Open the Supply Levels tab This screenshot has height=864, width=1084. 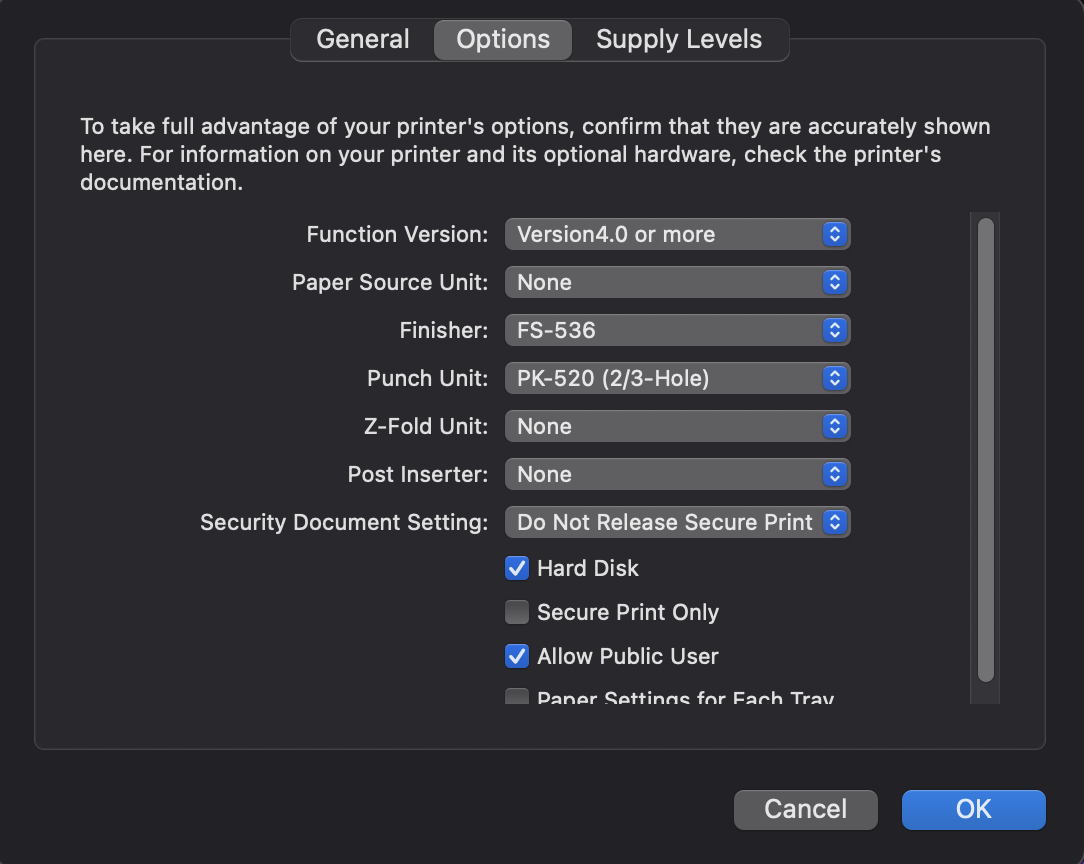click(x=678, y=40)
